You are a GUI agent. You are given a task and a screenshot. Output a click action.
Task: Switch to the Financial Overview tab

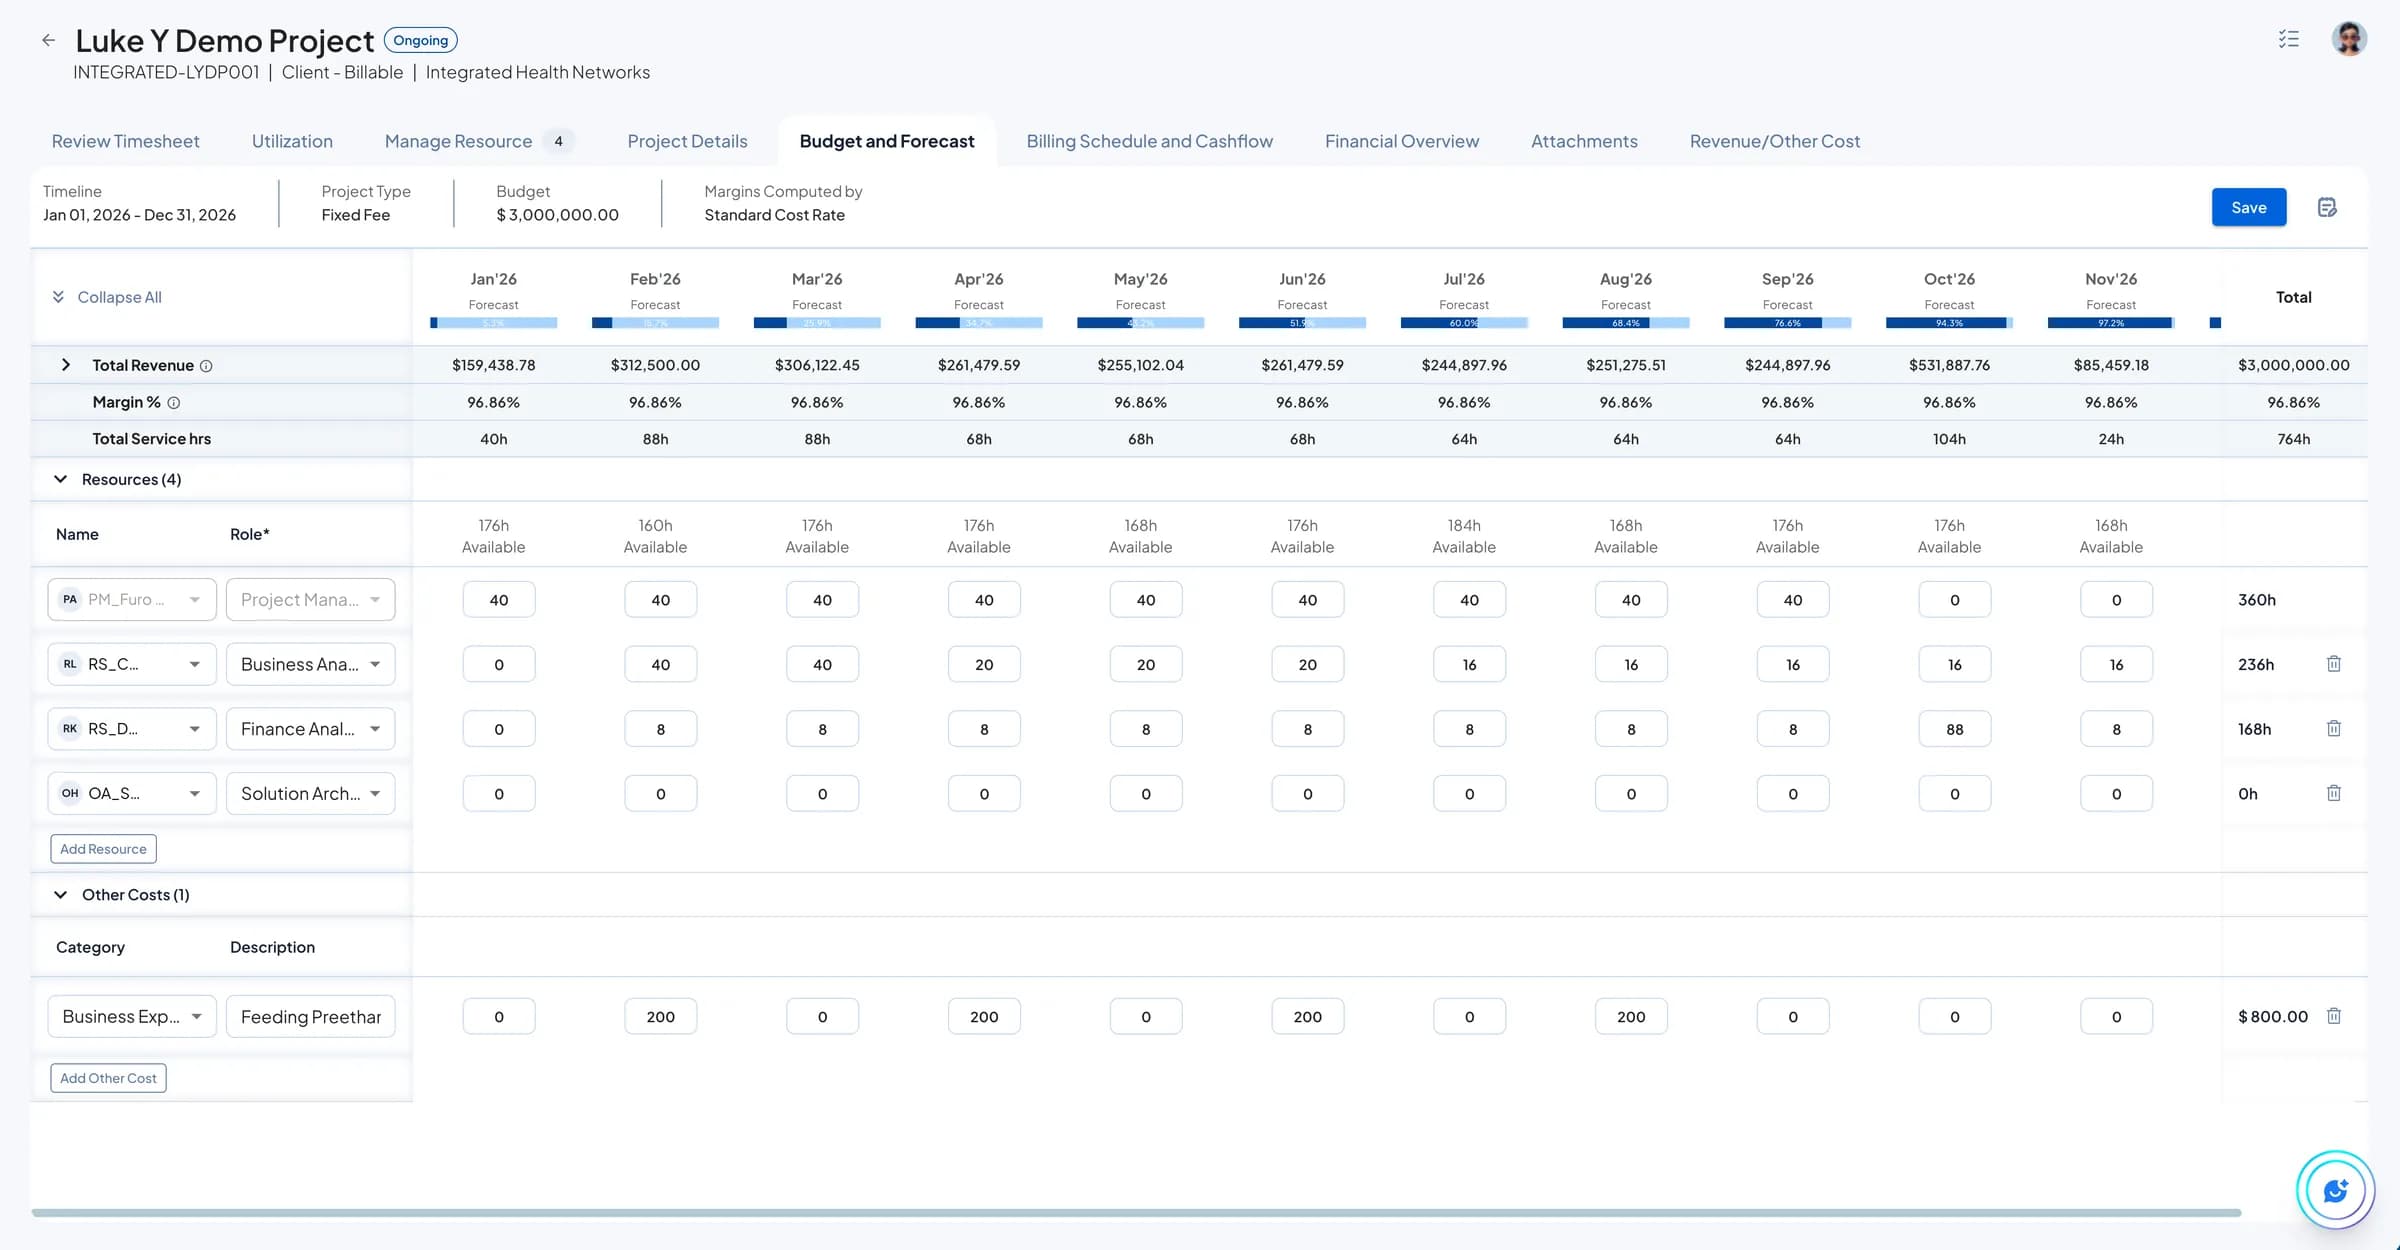coord(1401,141)
